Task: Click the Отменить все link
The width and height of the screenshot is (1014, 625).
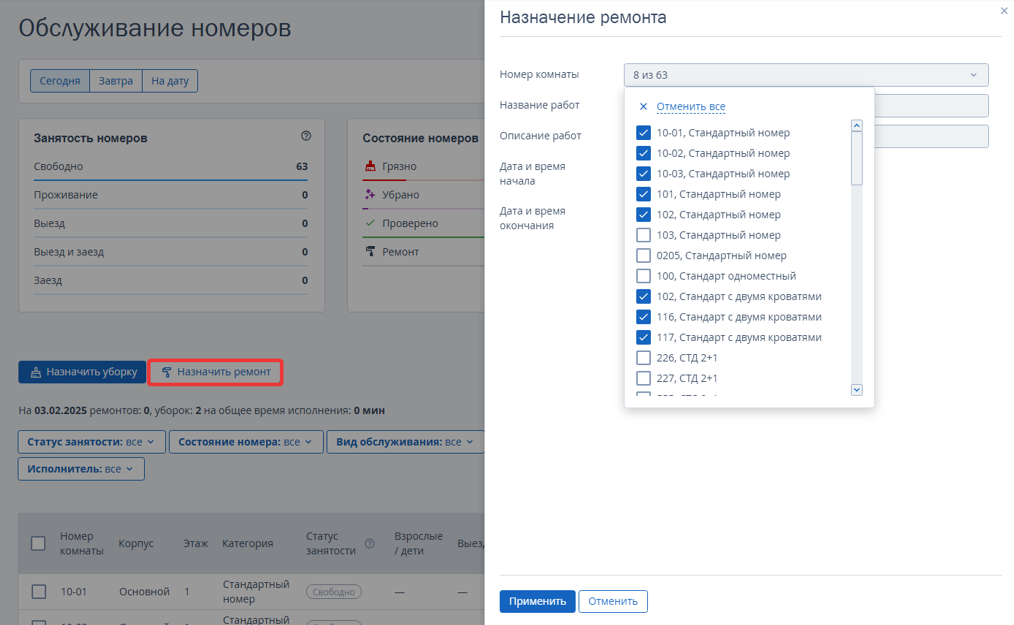Action: pyautogui.click(x=691, y=106)
